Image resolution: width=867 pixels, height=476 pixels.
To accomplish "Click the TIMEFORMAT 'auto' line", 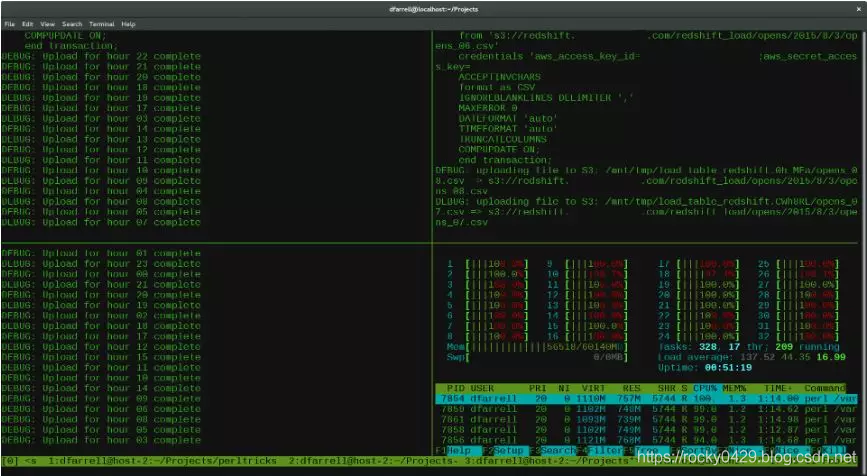I will (x=508, y=129).
